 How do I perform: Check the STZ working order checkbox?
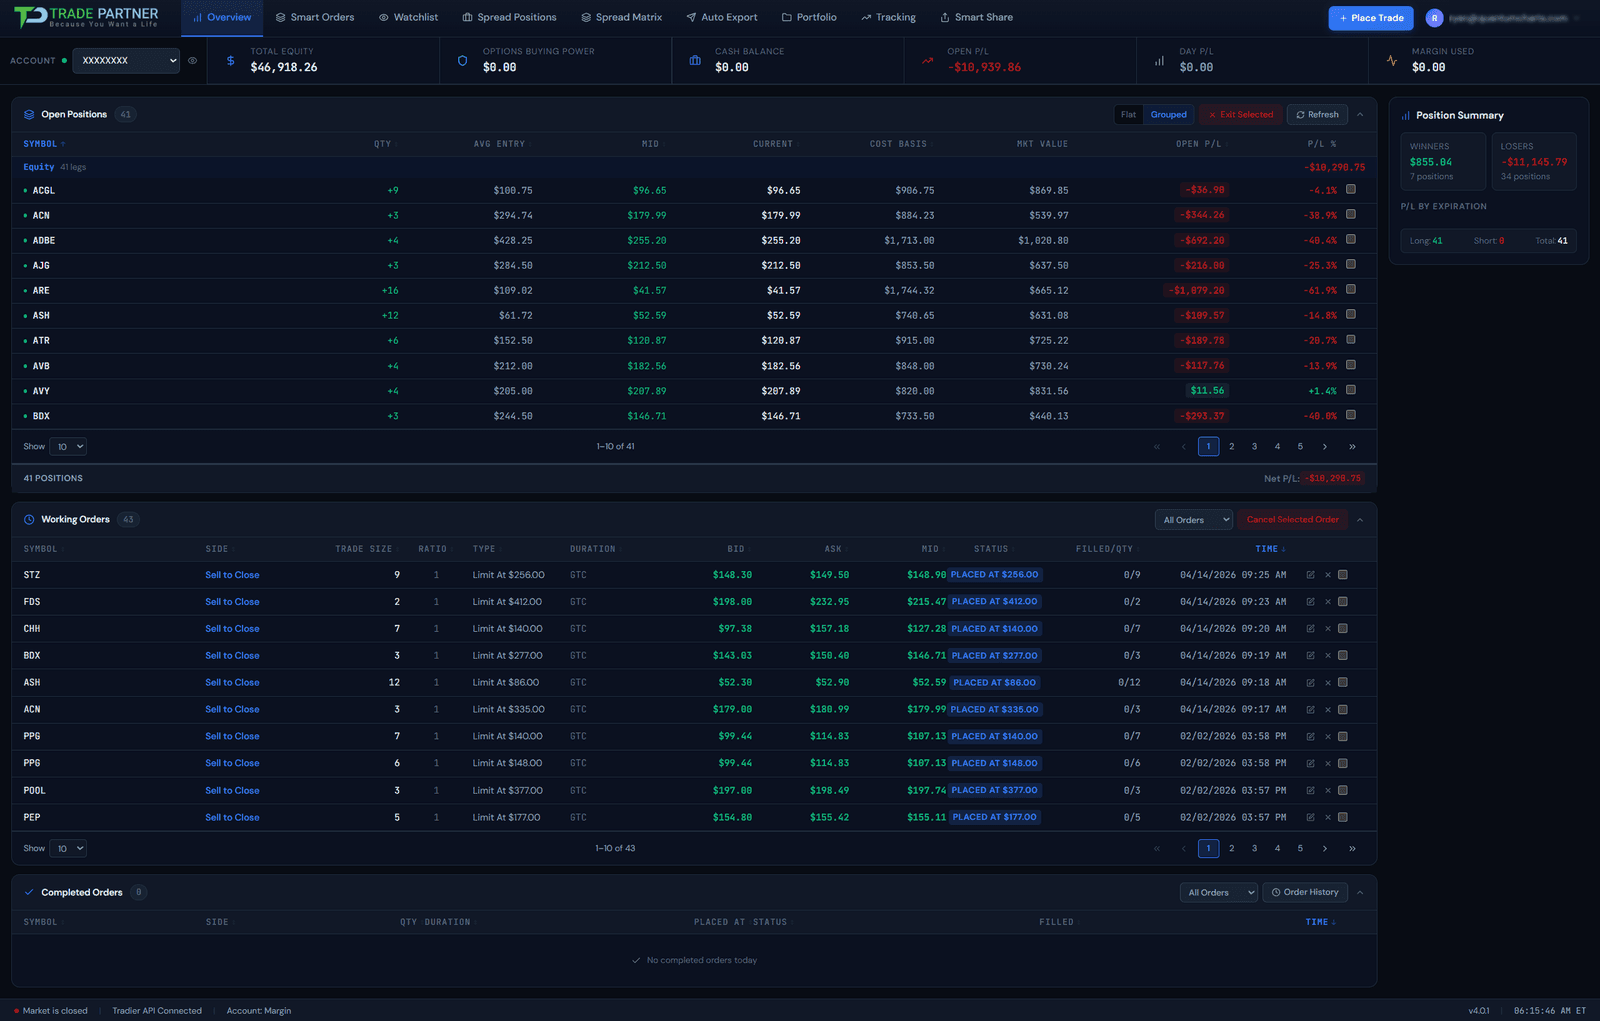(1343, 575)
